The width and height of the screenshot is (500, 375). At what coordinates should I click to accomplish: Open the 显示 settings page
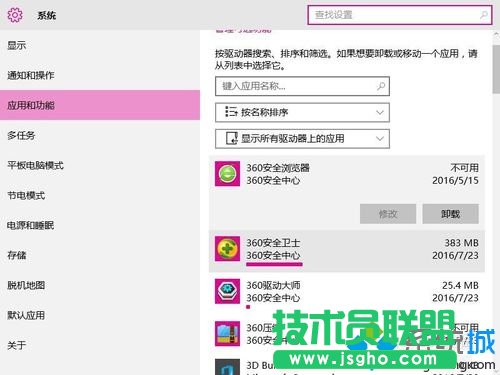click(100, 45)
